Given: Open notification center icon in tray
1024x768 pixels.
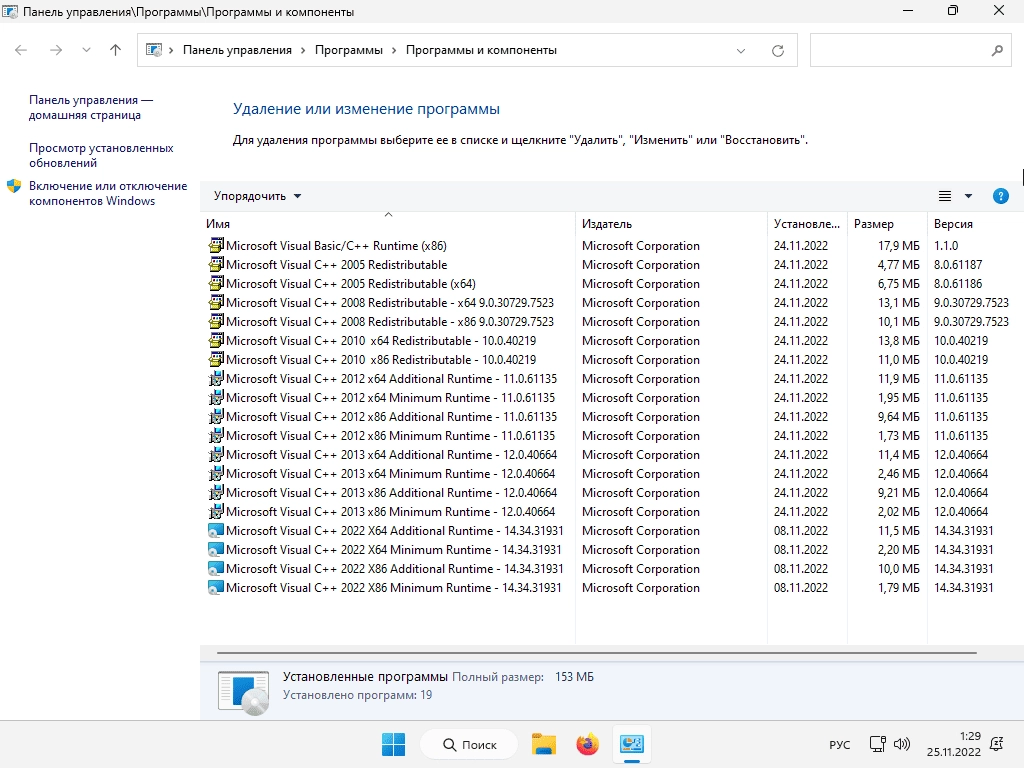Looking at the screenshot, I should coord(997,744).
